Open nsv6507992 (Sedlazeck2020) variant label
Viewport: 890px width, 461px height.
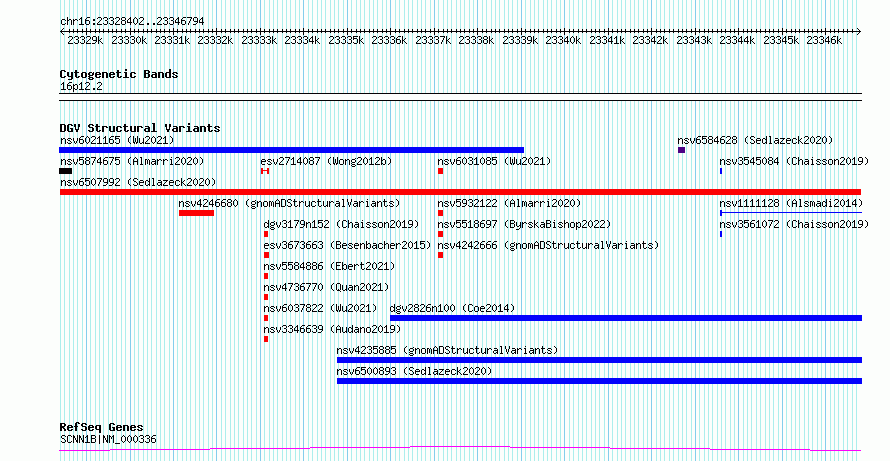138,182
